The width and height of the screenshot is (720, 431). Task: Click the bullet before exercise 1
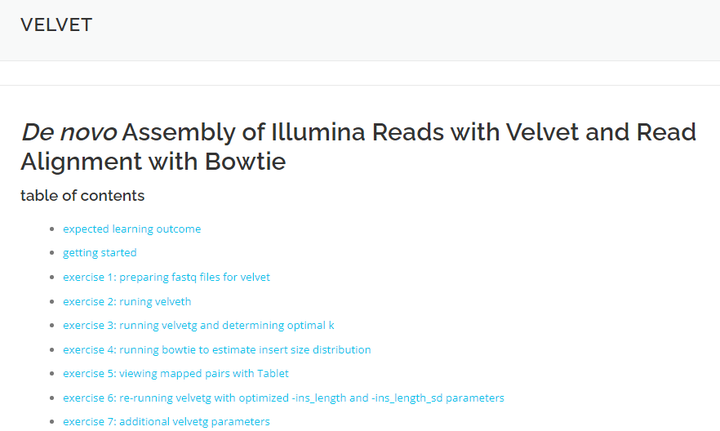(x=51, y=278)
